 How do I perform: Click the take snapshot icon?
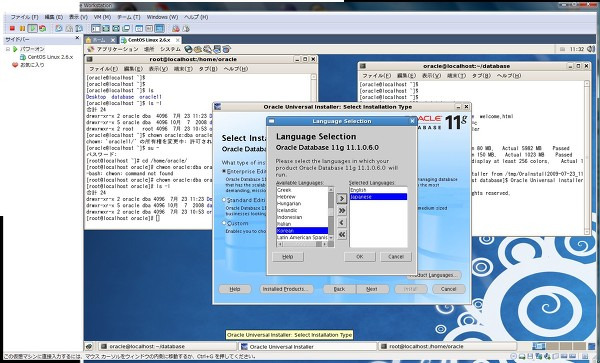(x=59, y=28)
